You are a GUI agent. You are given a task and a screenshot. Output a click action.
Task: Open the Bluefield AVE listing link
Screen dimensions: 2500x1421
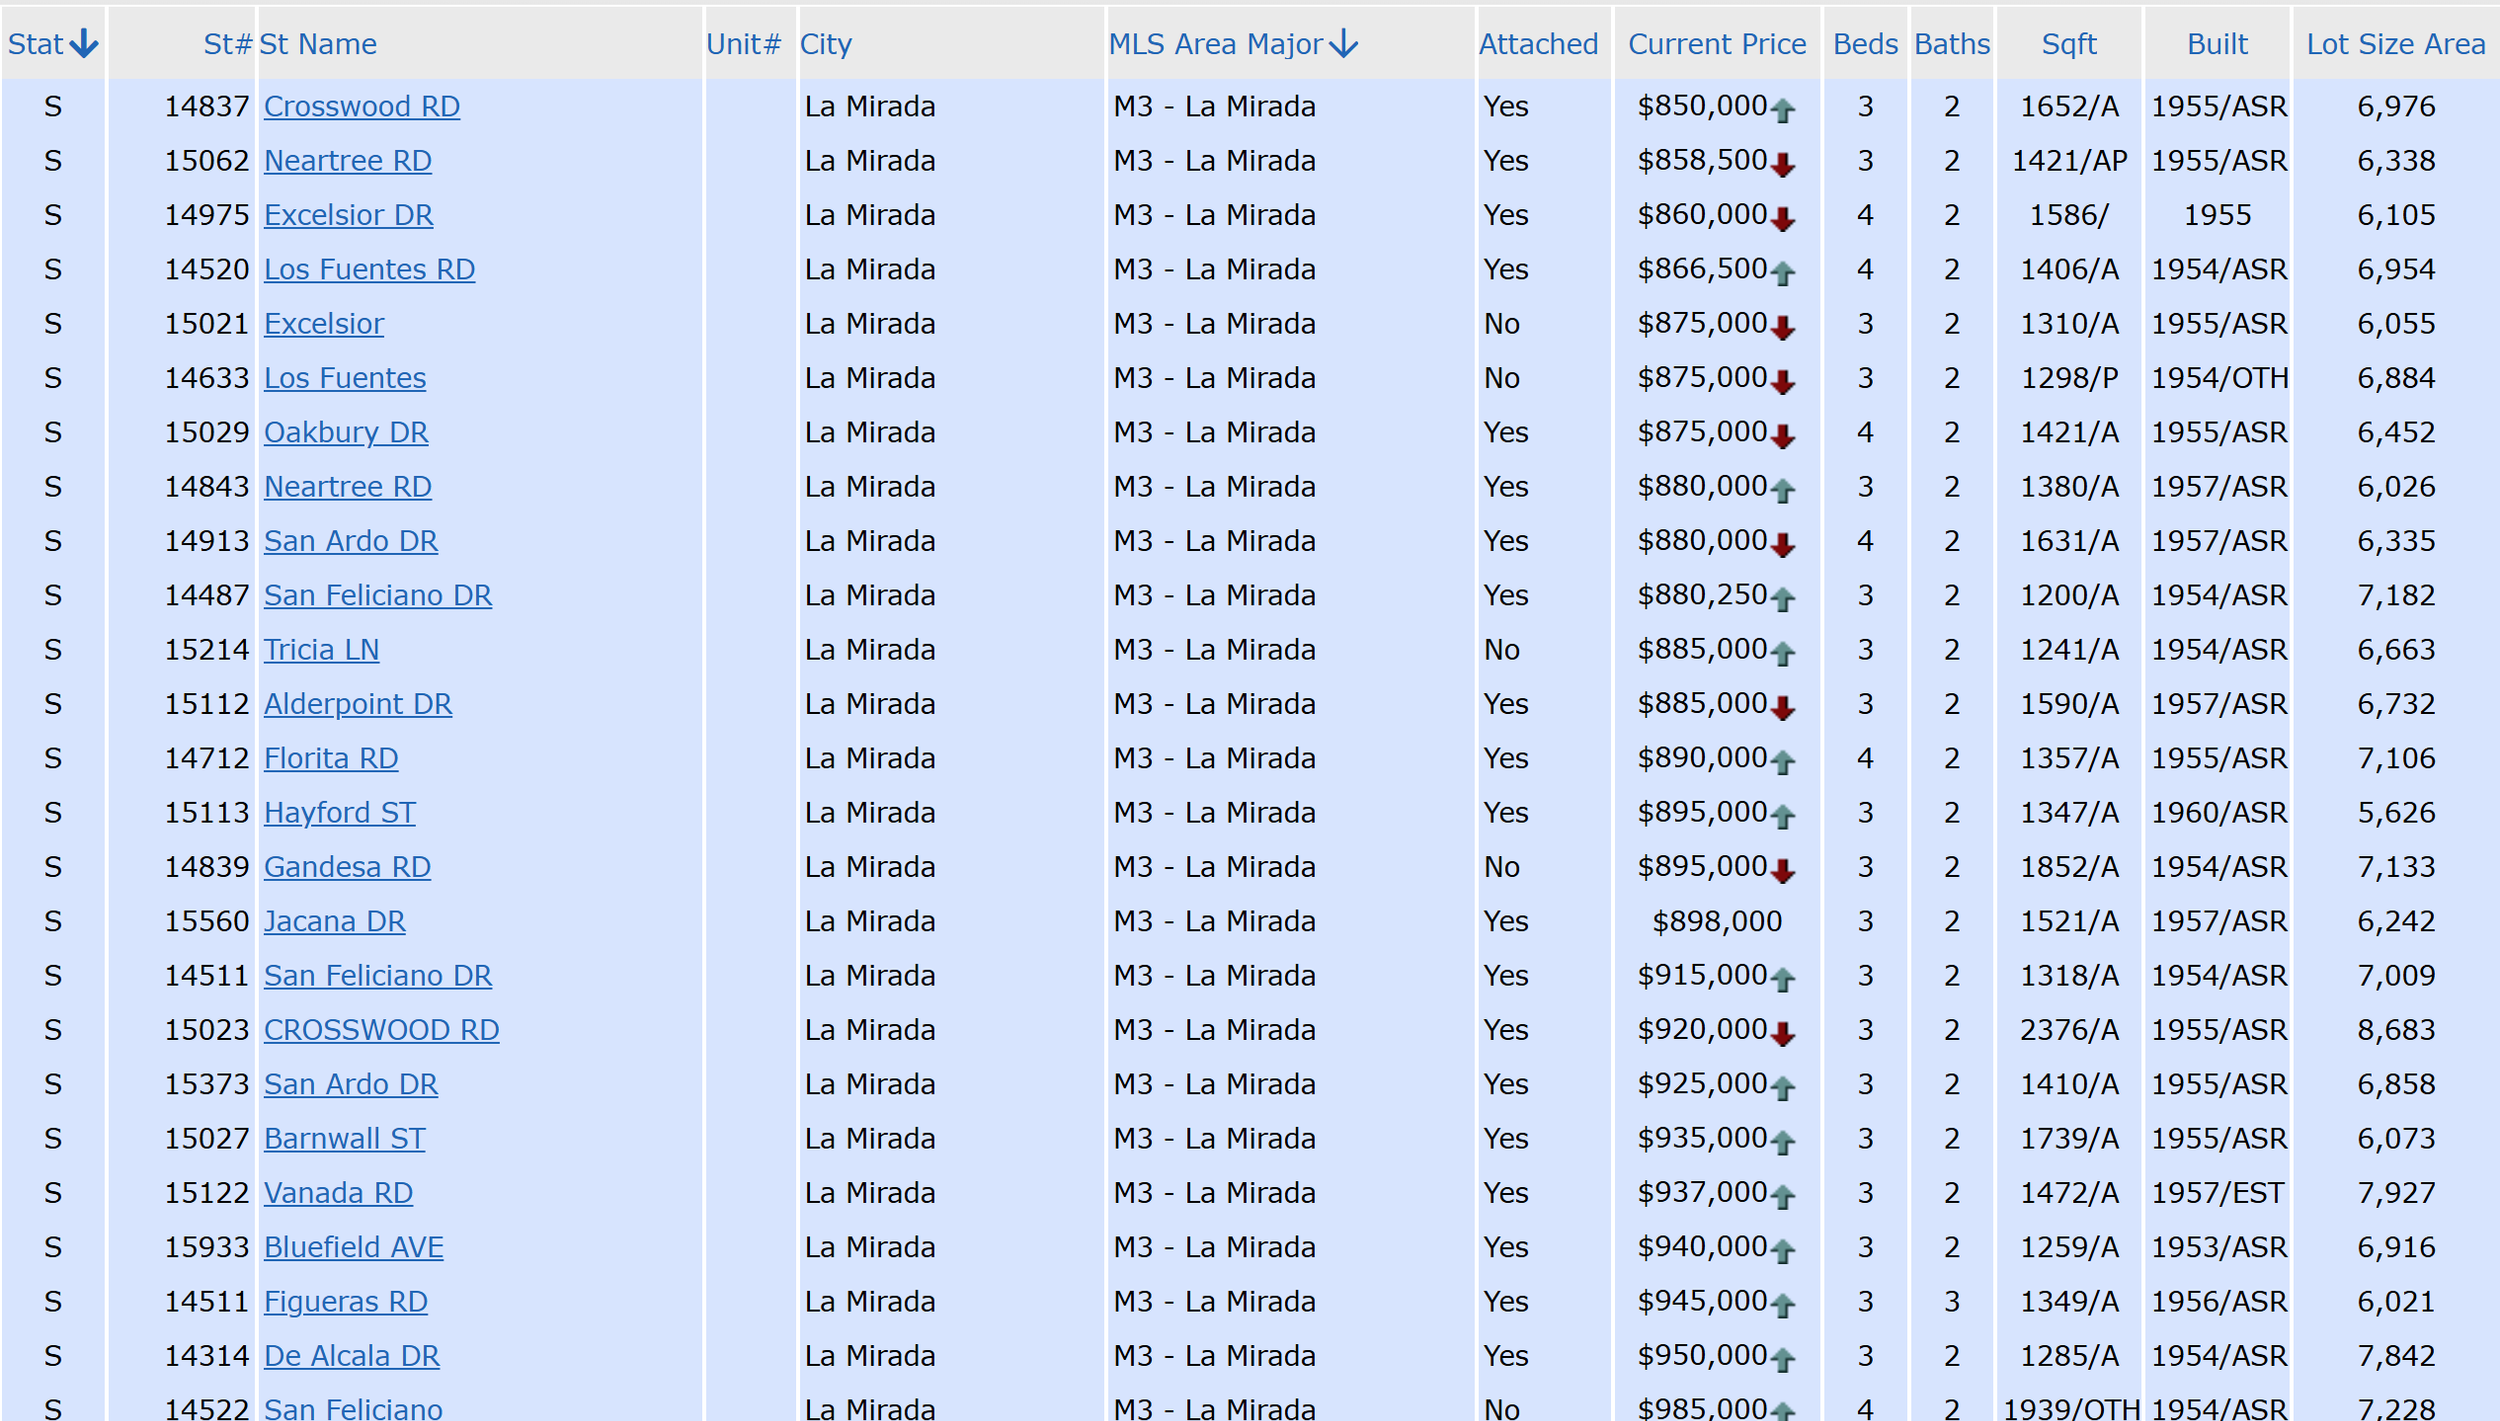click(x=353, y=1247)
